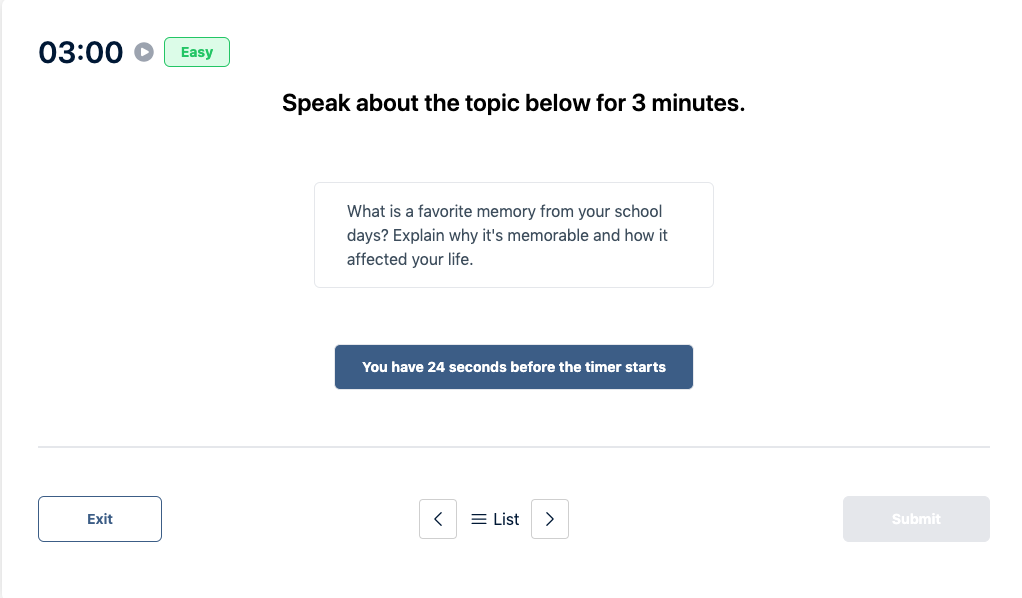Click the 03:00 timer display
This screenshot has width=1022, height=598.
(x=80, y=52)
